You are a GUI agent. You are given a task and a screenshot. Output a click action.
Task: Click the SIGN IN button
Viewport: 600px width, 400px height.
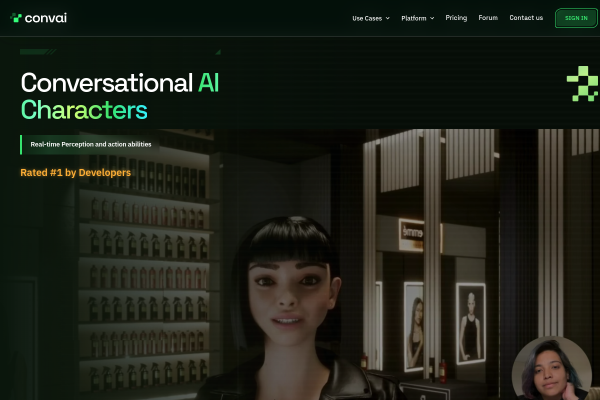point(576,18)
